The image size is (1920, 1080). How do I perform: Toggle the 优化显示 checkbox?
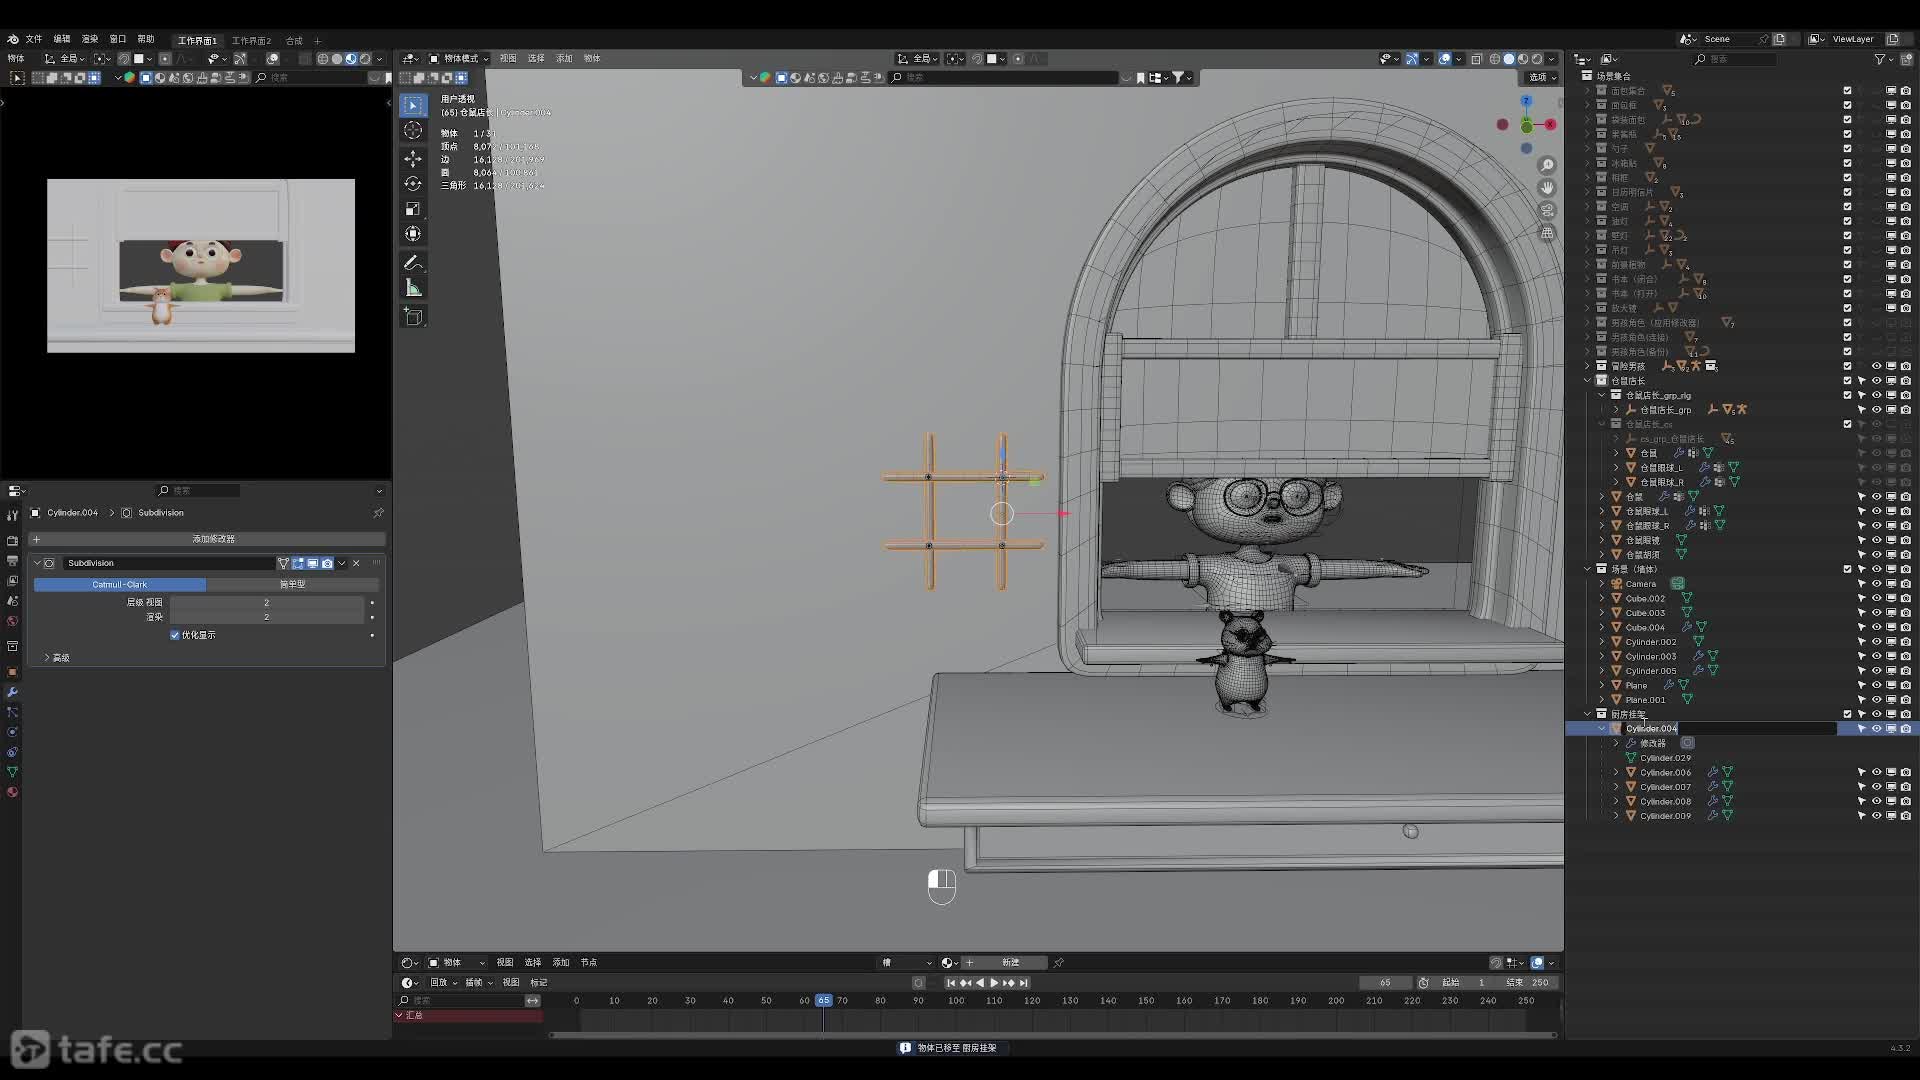coord(175,635)
